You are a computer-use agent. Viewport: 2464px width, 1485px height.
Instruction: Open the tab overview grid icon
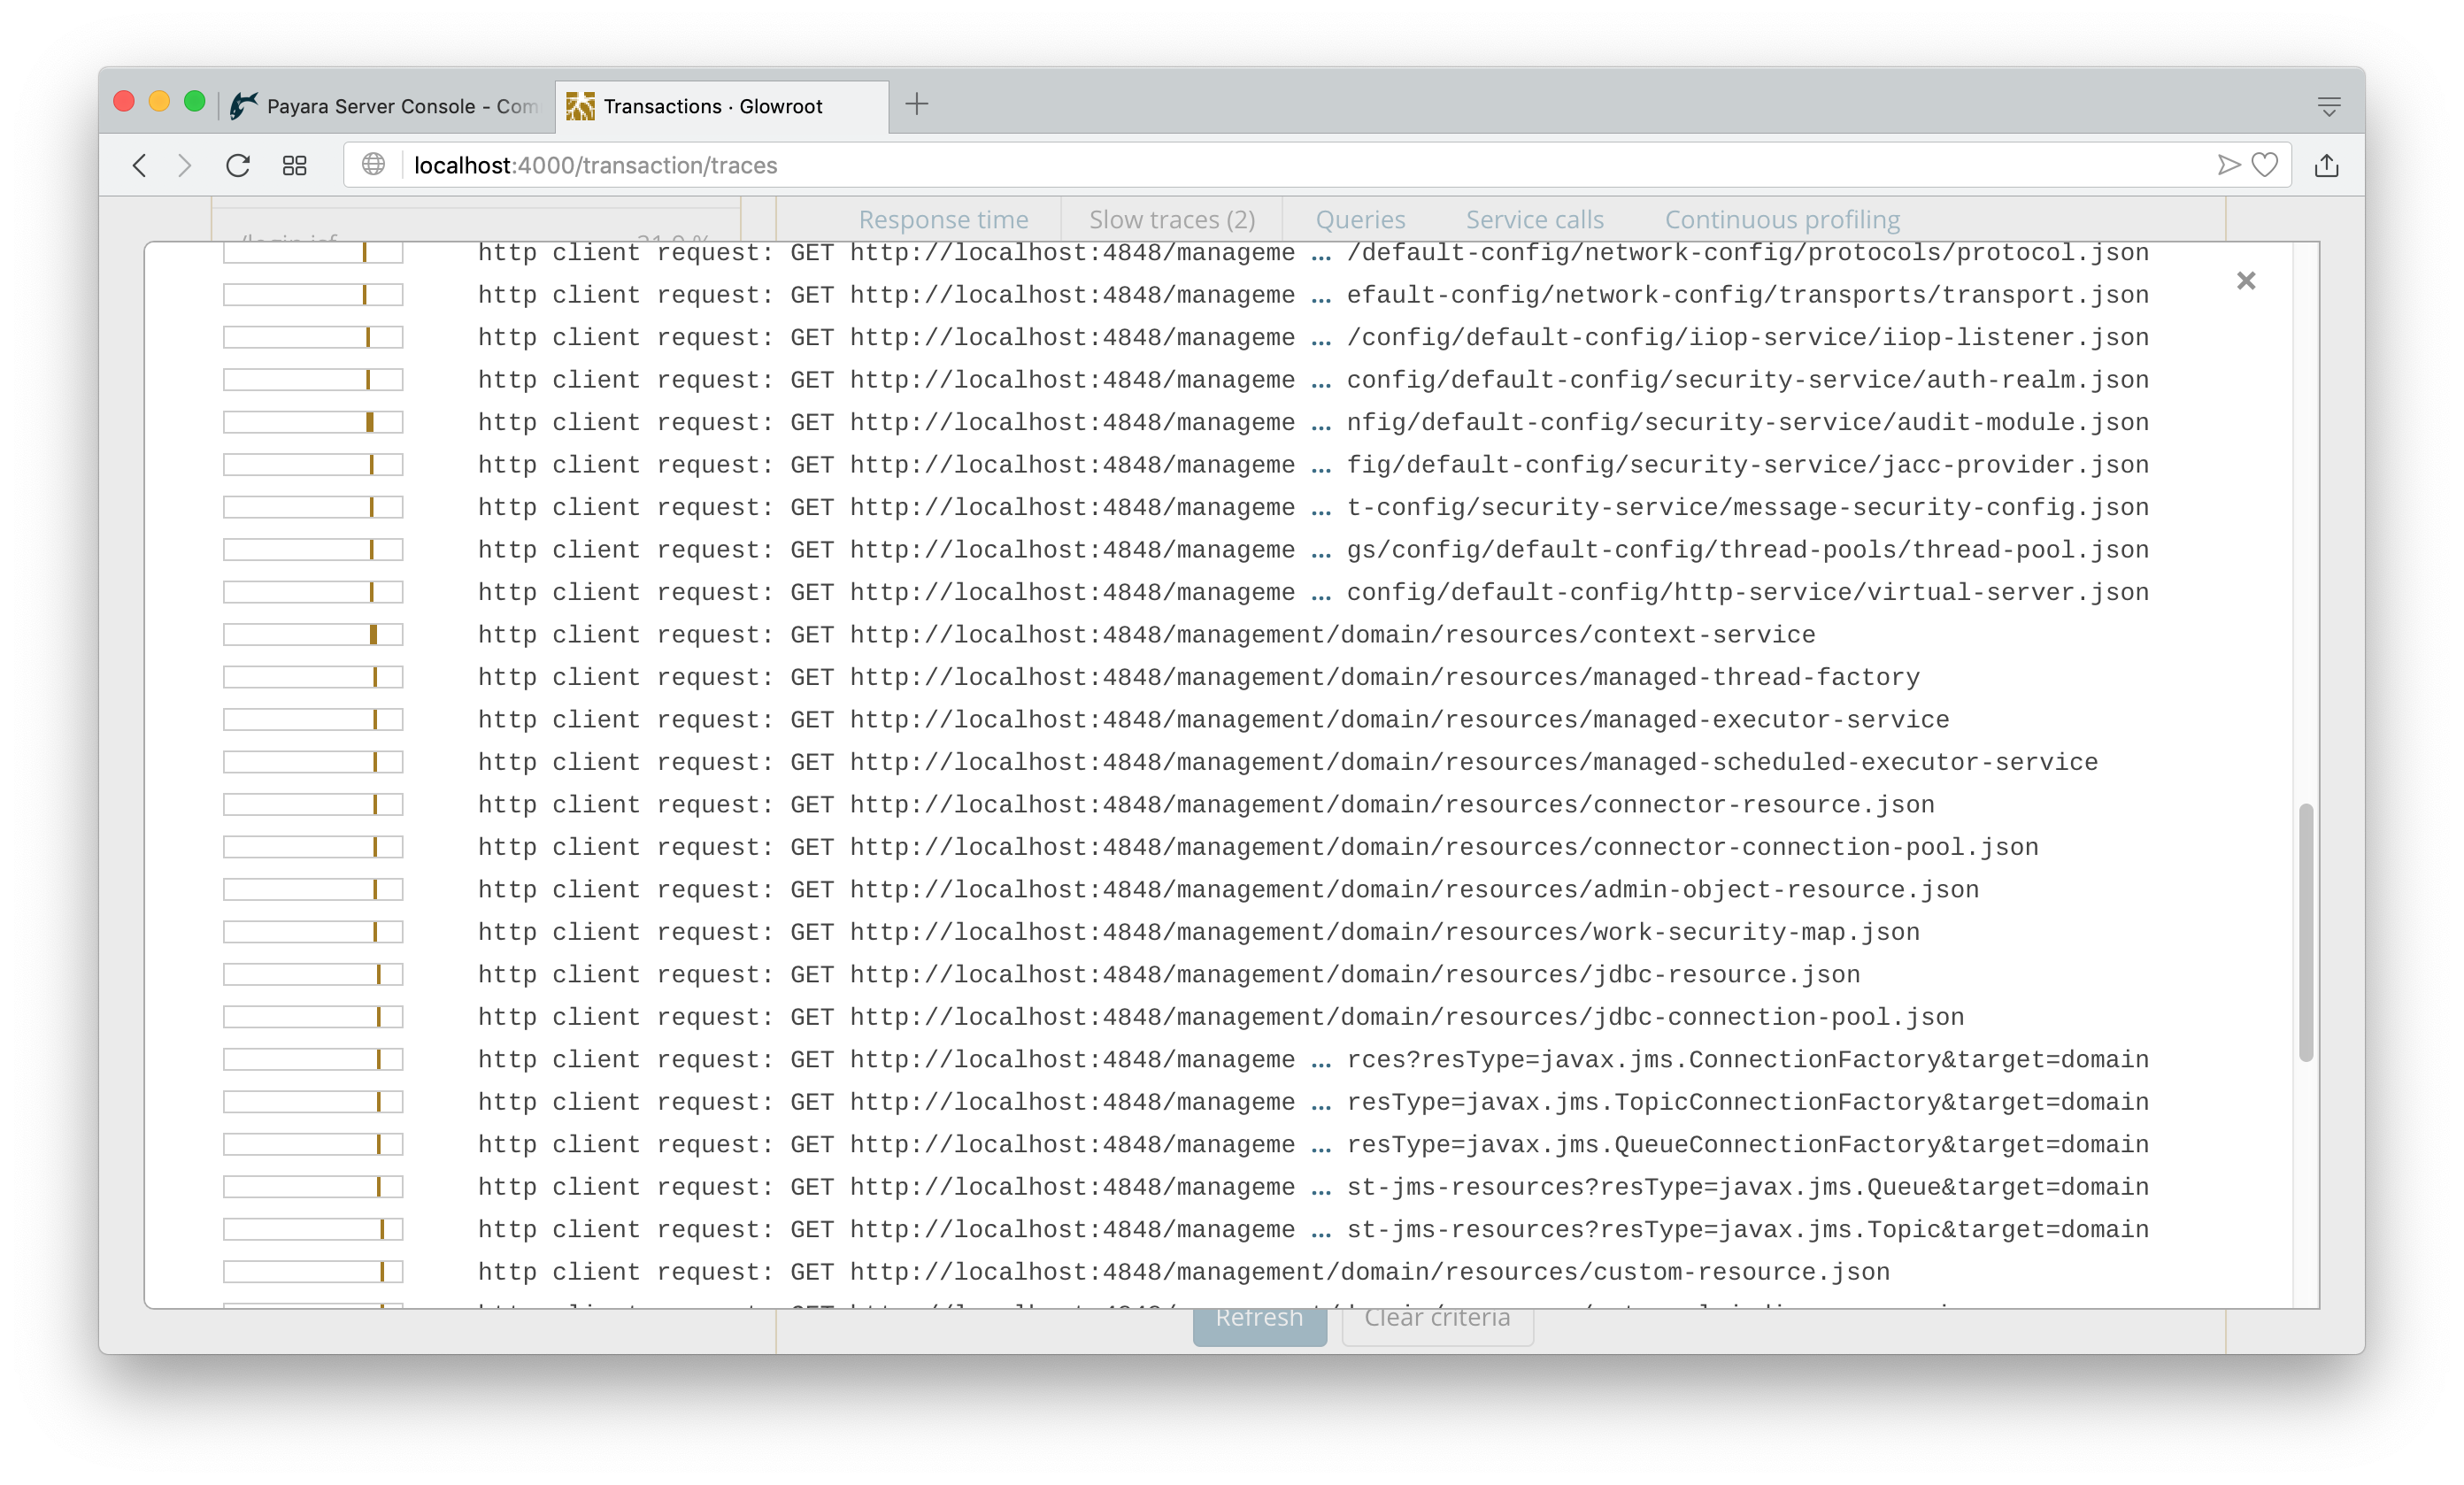(294, 165)
